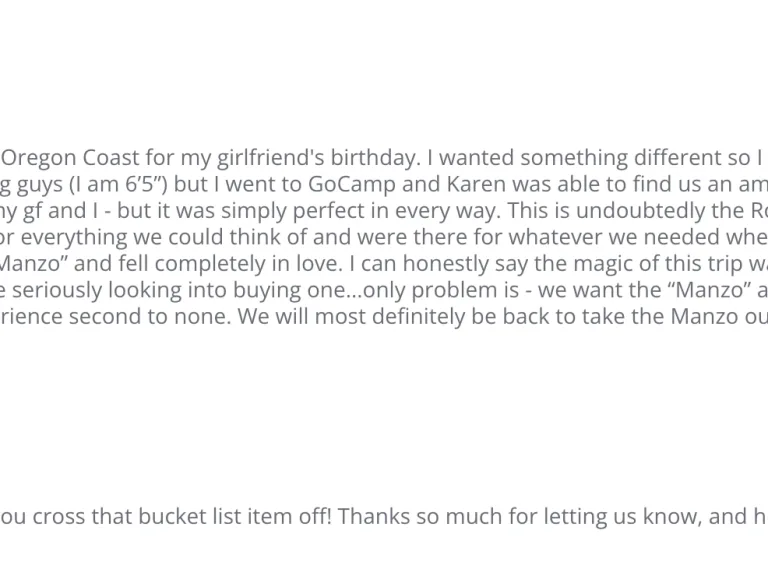Click "seriously looking into buying one"
This screenshot has height=576, width=768.
pyautogui.click(x=179, y=290)
